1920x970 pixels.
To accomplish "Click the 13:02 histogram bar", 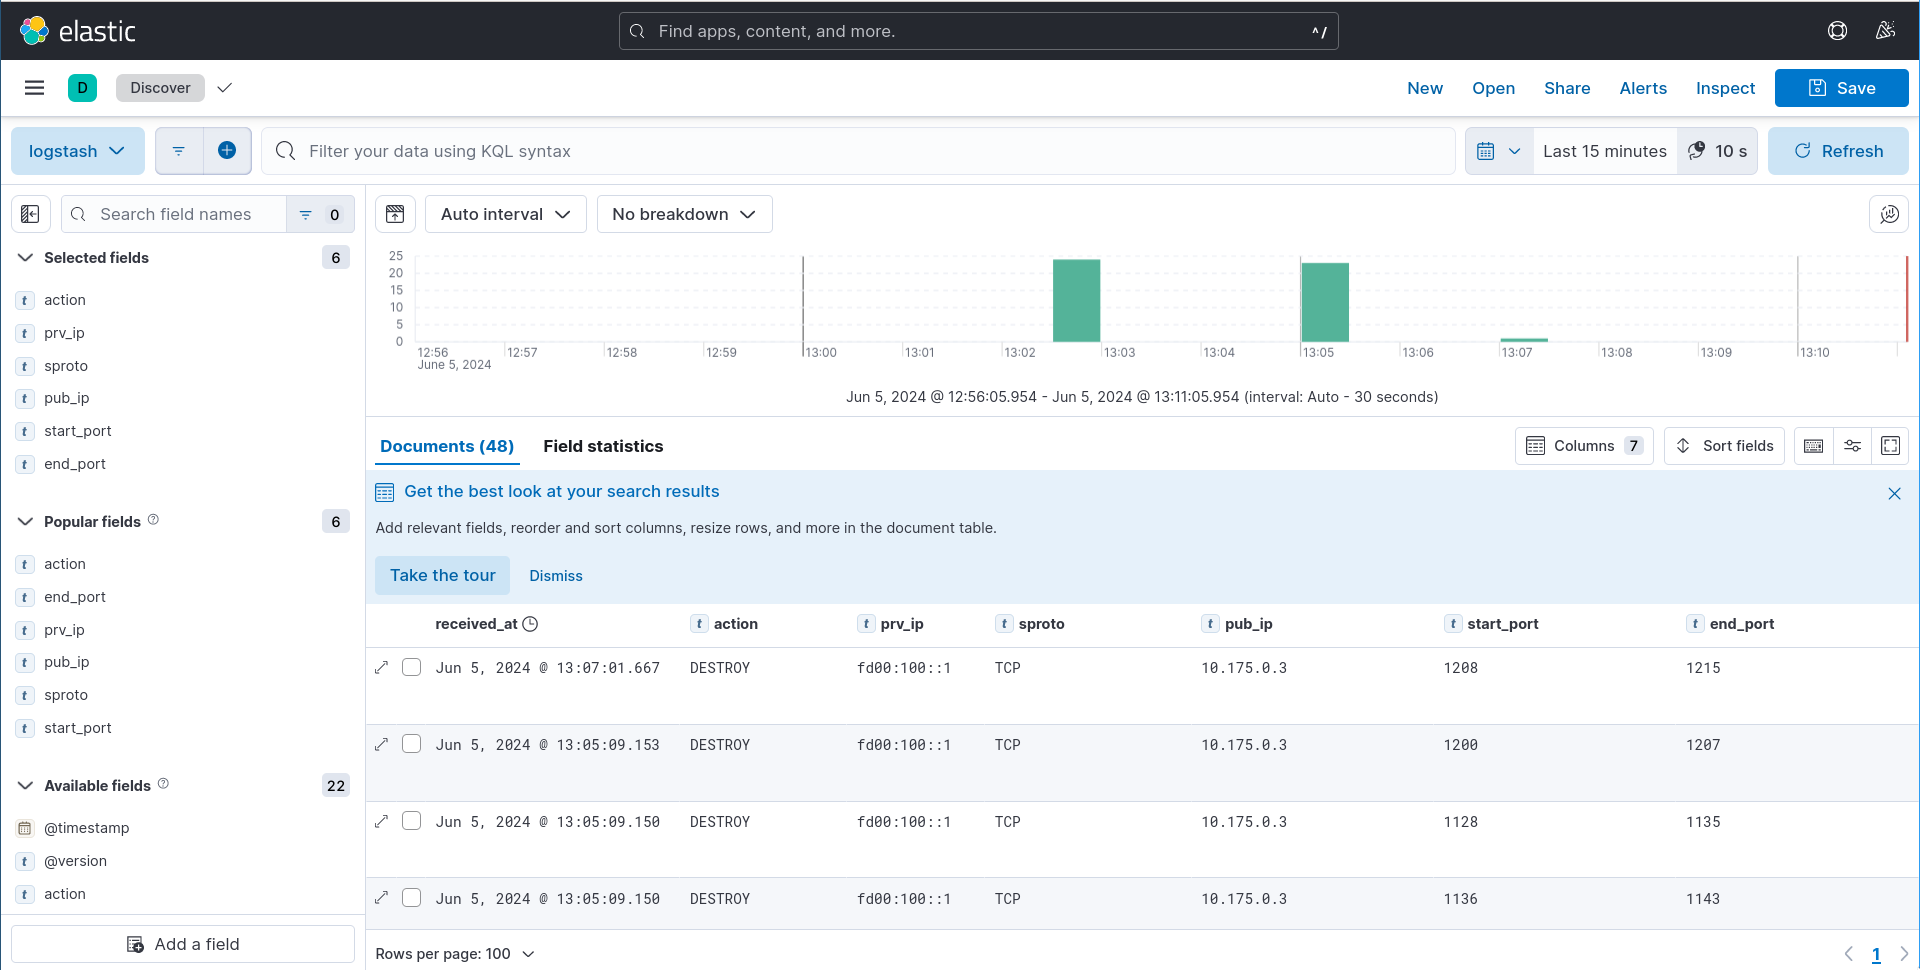I will click(1076, 300).
